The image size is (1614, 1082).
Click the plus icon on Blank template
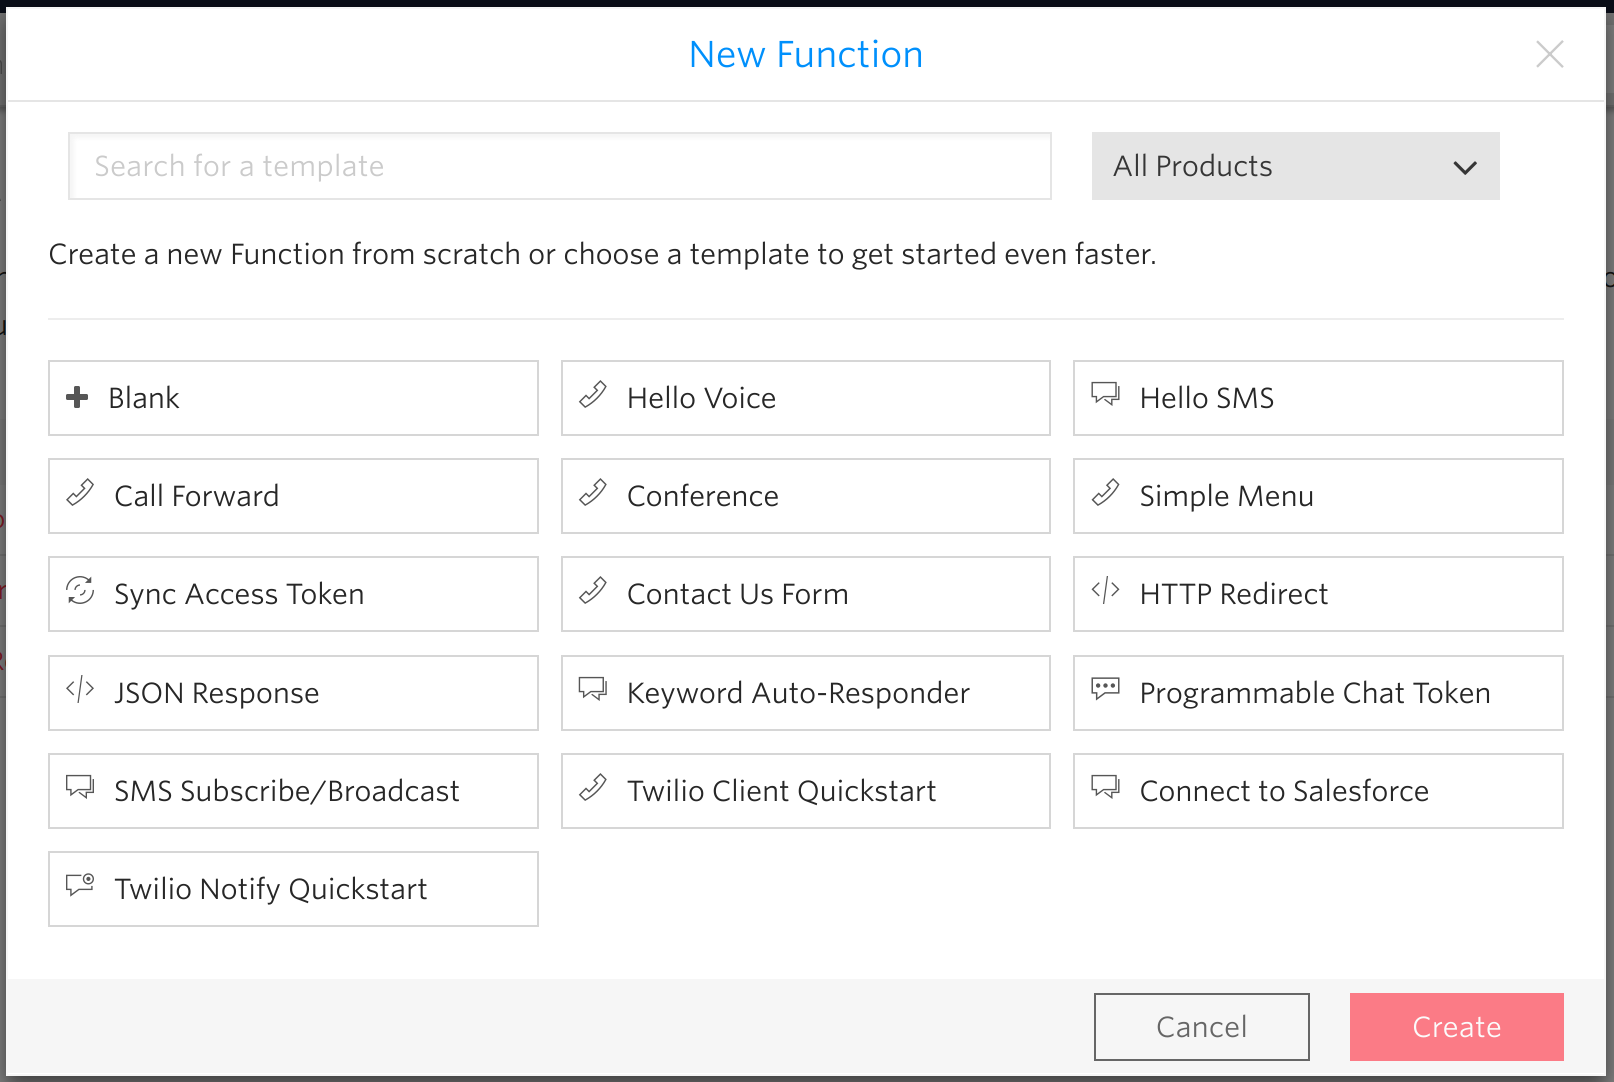pos(77,397)
